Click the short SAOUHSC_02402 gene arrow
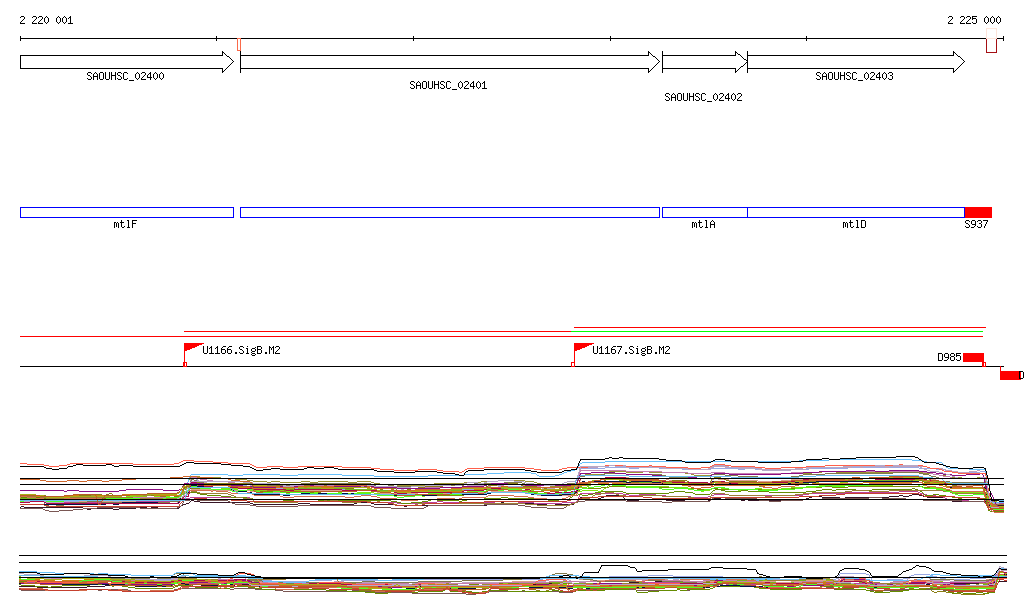The height and width of the screenshot is (611, 1024). (x=704, y=62)
